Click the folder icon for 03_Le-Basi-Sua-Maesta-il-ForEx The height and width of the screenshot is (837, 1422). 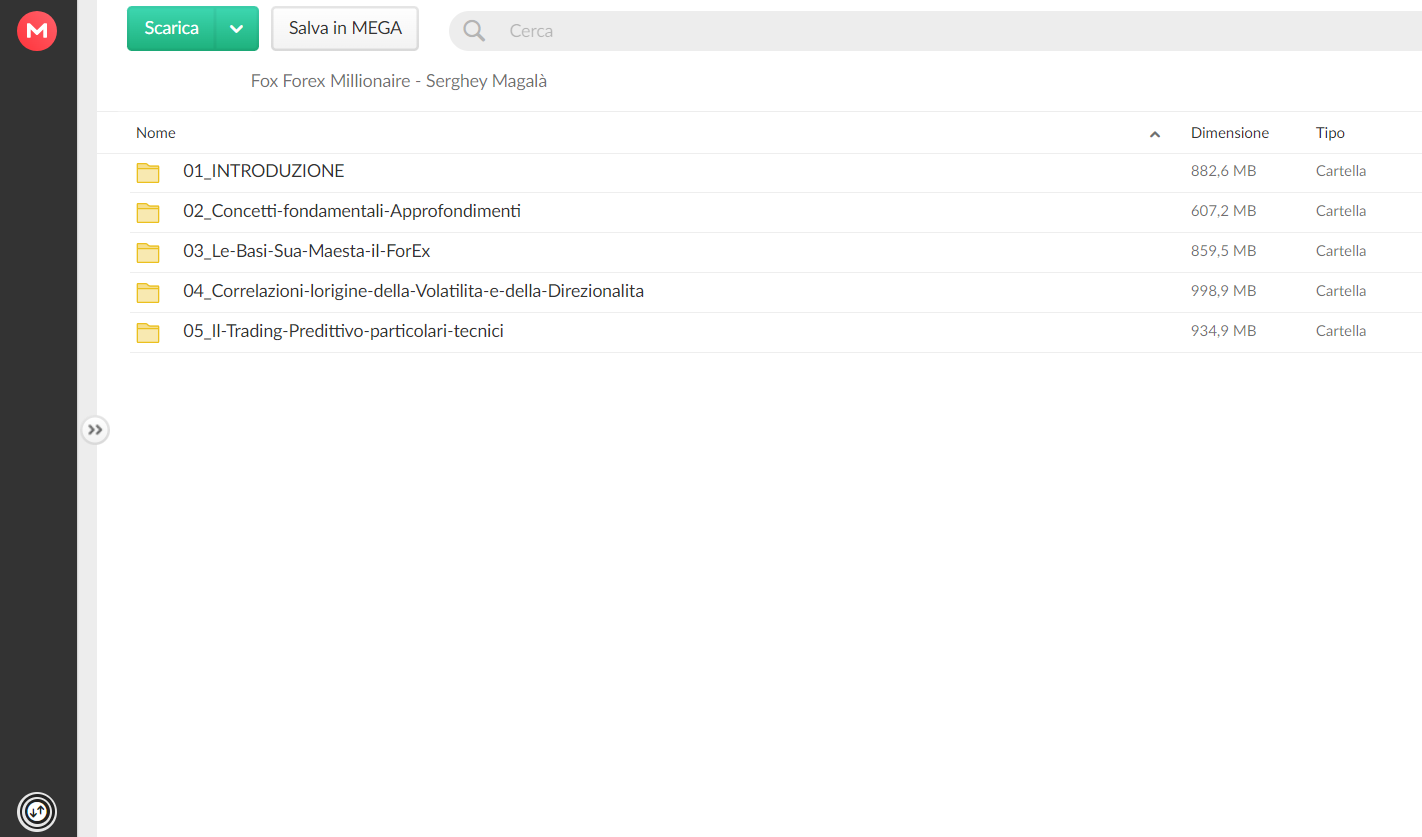[x=148, y=252]
